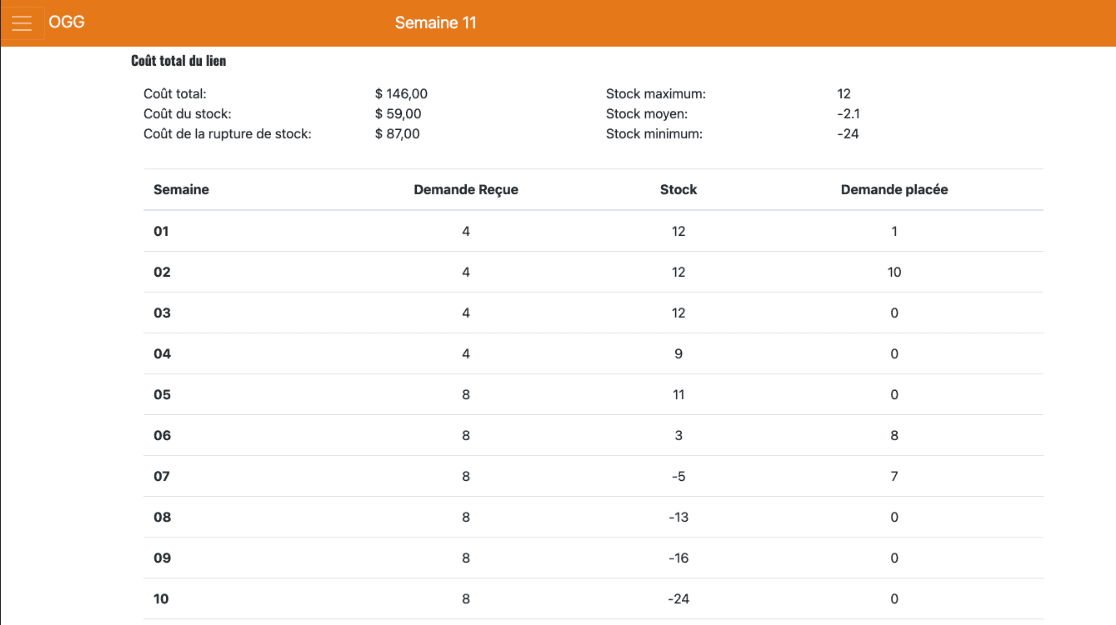Click the Stock moyen value -2.1

click(x=848, y=114)
